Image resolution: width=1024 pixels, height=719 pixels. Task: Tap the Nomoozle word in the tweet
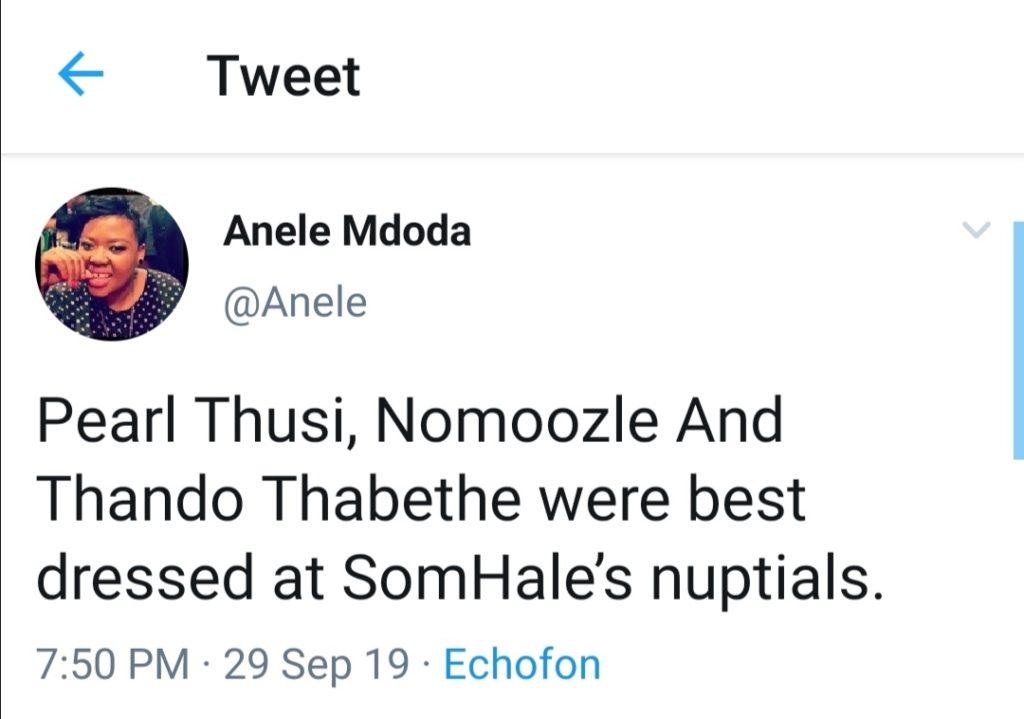coord(517,421)
